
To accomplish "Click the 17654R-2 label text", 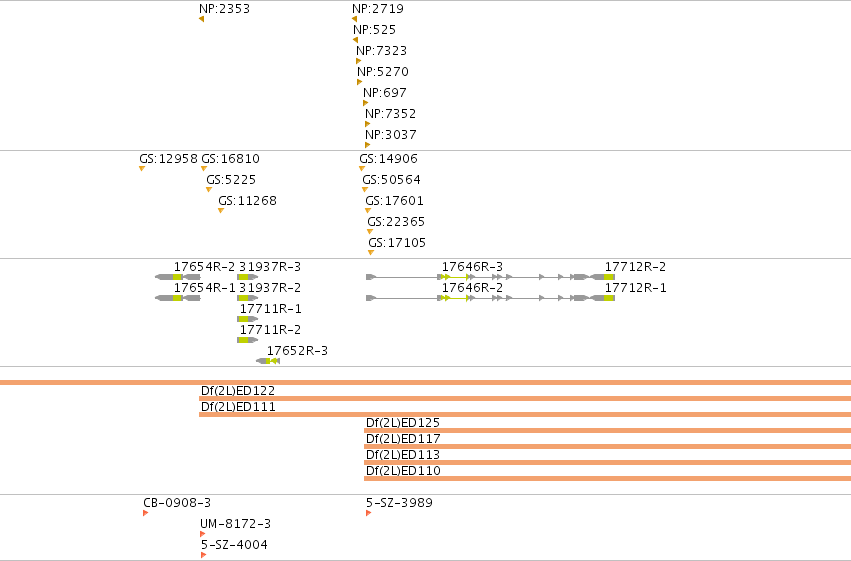I will (x=205, y=267).
